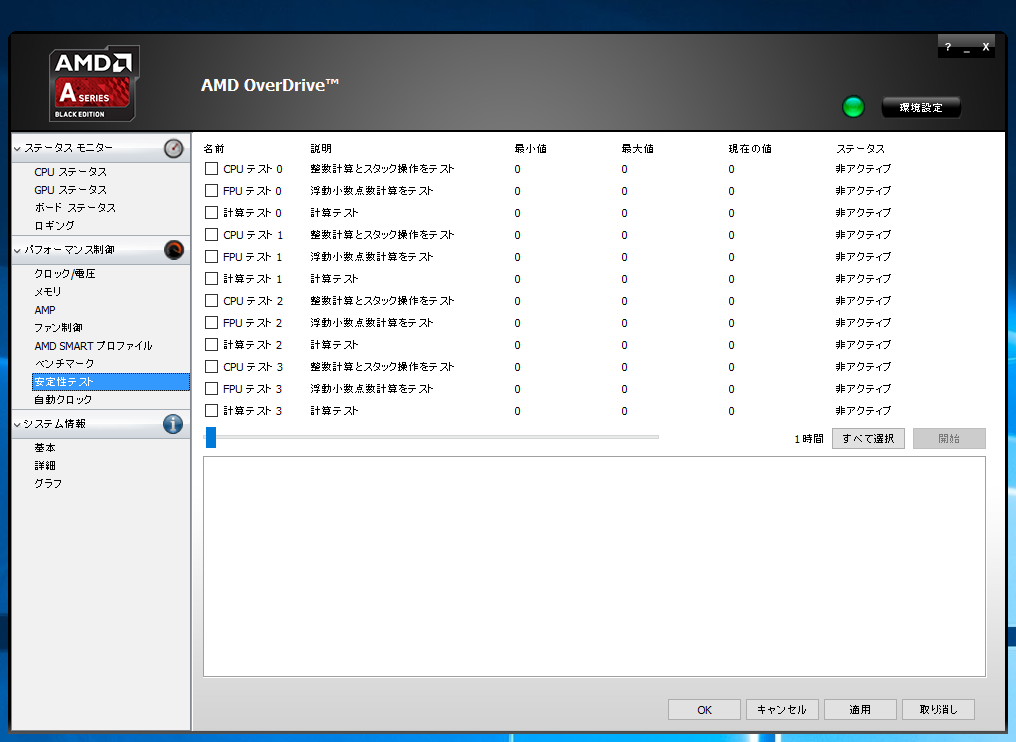Confirm with the OK button
This screenshot has width=1016, height=742.
pos(704,710)
